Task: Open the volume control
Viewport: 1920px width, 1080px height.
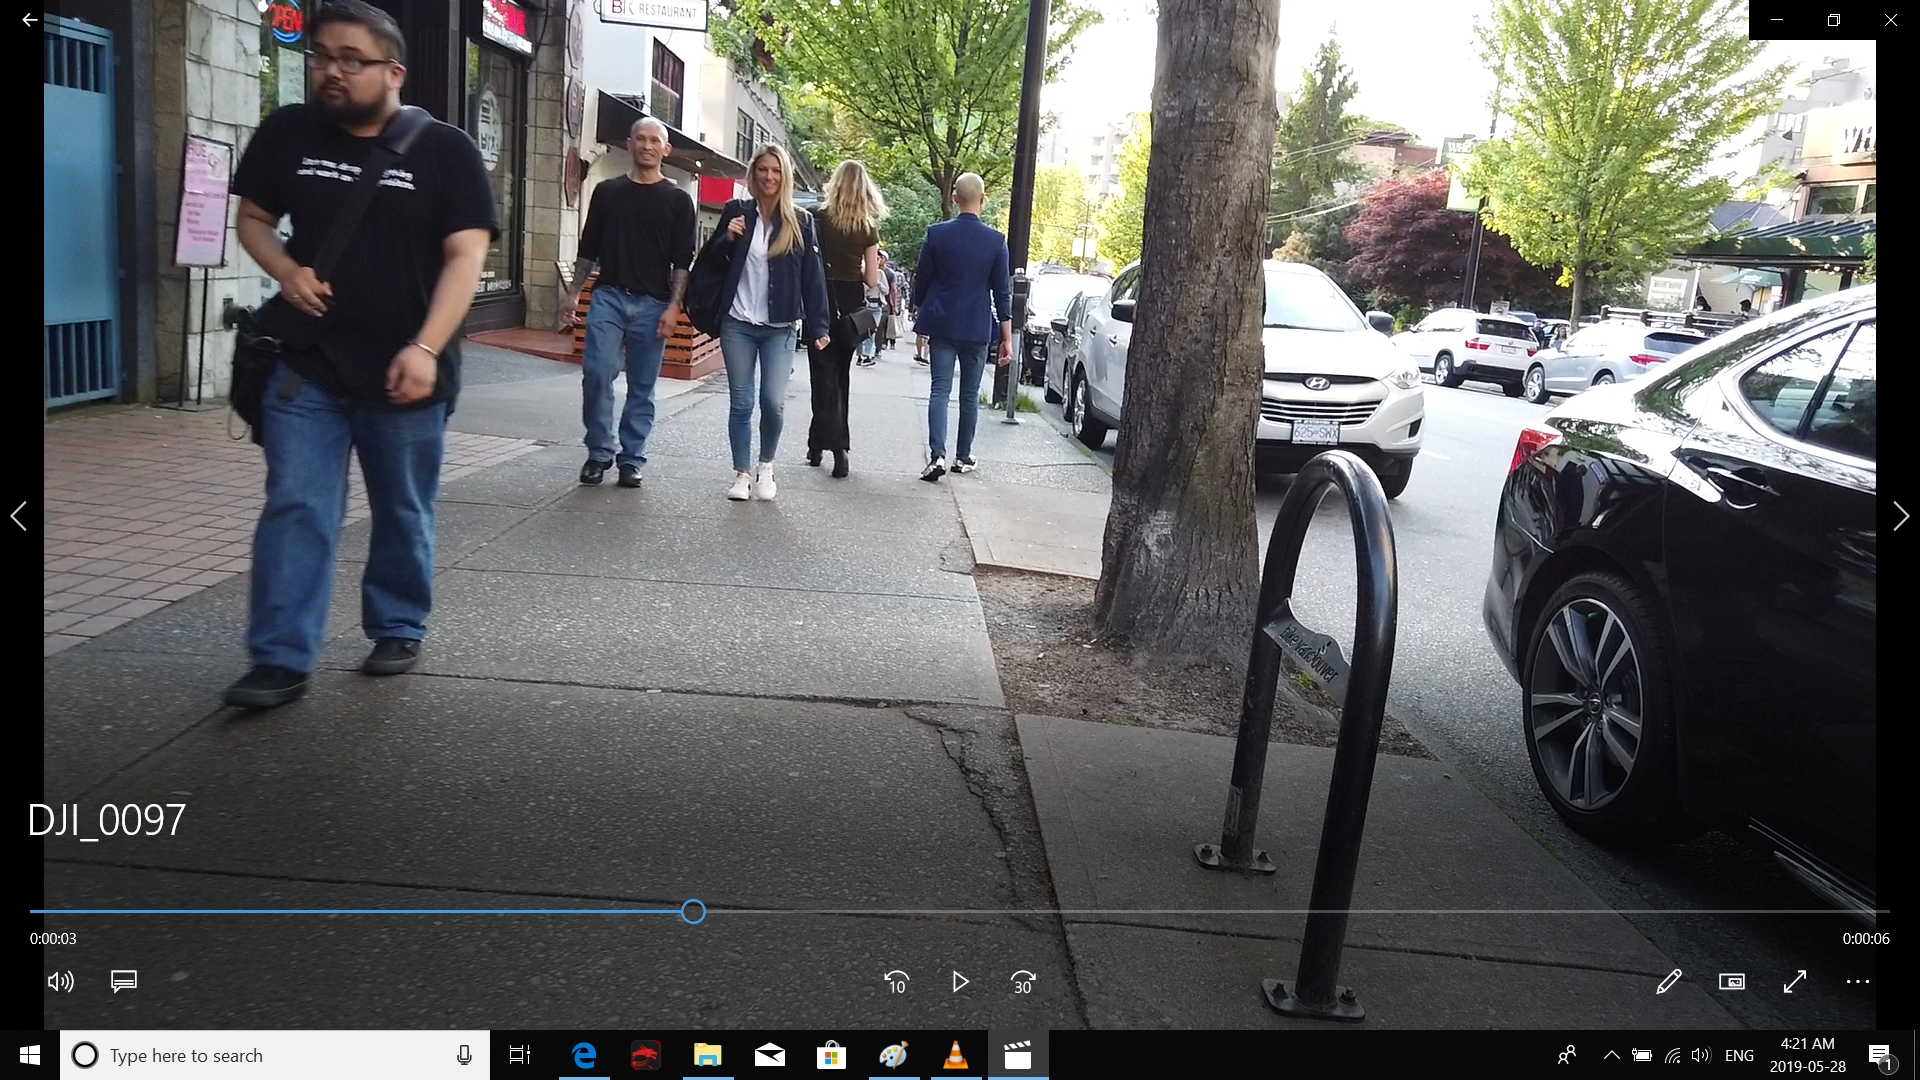Action: [x=60, y=982]
